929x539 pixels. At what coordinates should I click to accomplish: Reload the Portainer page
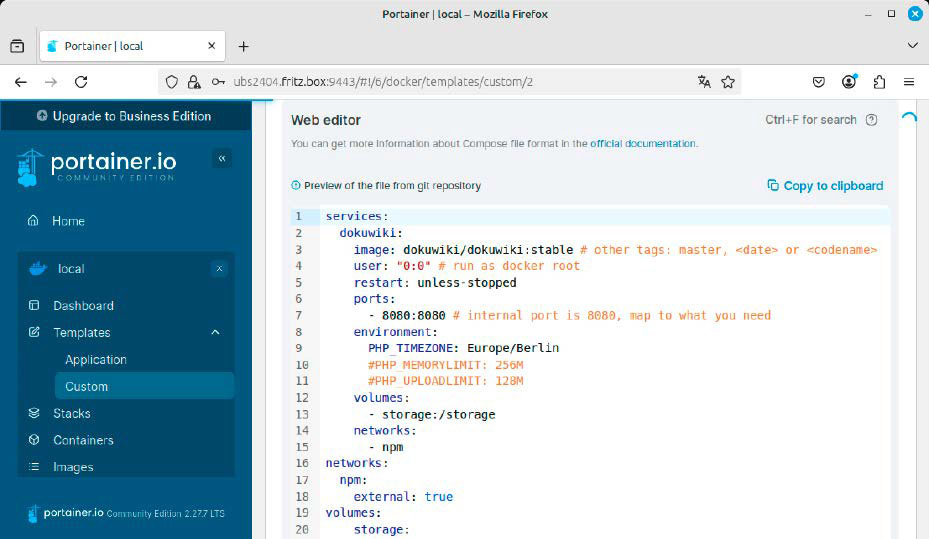tap(81, 82)
